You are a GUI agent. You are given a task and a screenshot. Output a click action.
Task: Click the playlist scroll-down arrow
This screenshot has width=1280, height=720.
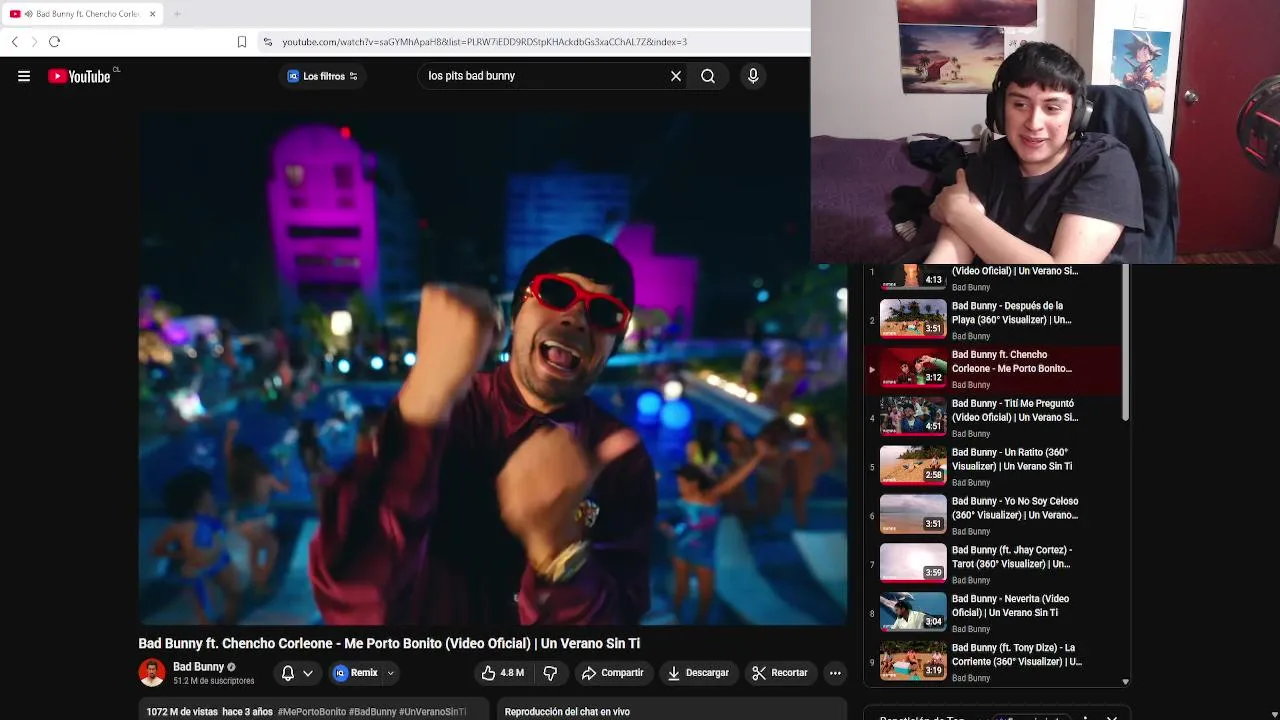[x=1125, y=682]
